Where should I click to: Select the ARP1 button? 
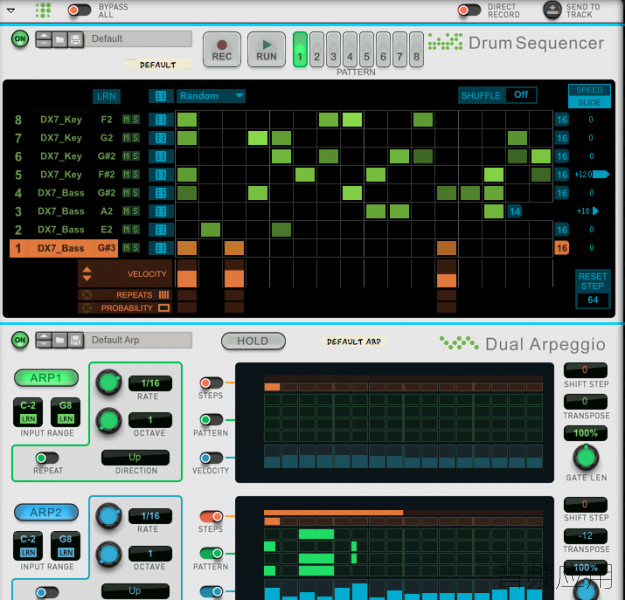(x=46, y=378)
